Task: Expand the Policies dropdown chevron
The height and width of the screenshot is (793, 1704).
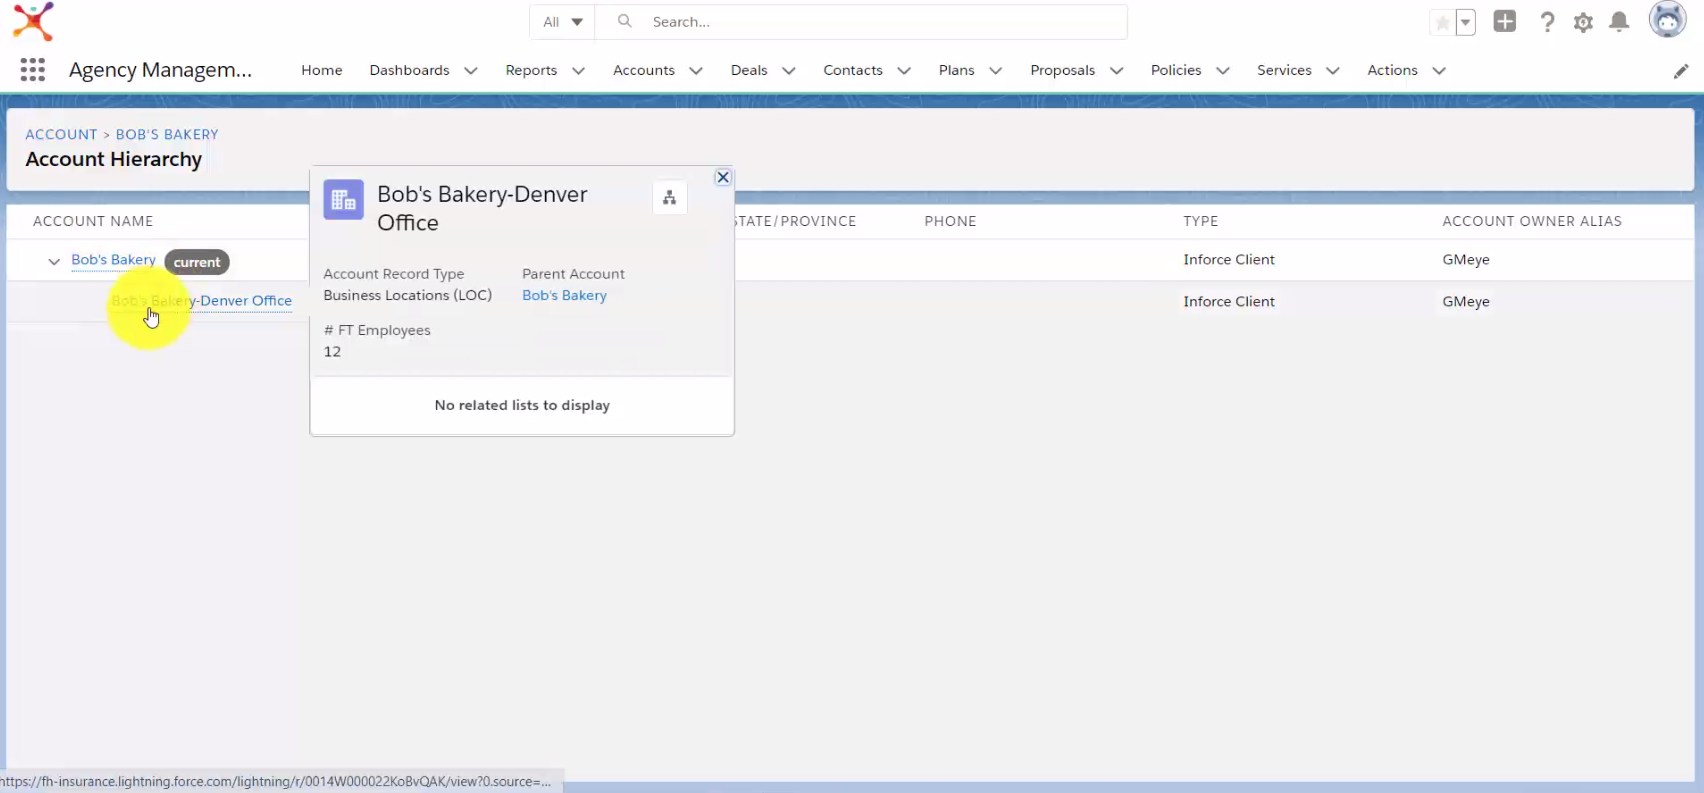Action: pos(1223,71)
